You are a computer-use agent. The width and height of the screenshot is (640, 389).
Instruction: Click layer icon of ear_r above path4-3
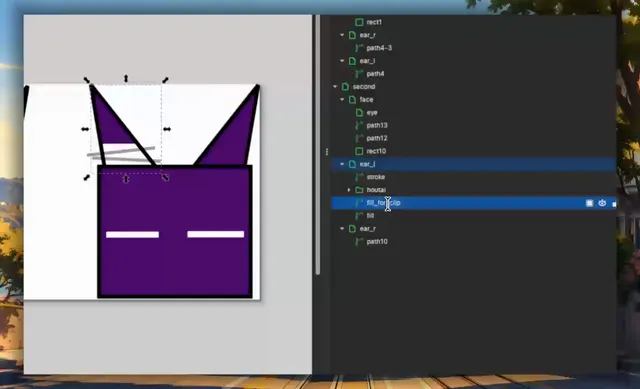tap(352, 35)
